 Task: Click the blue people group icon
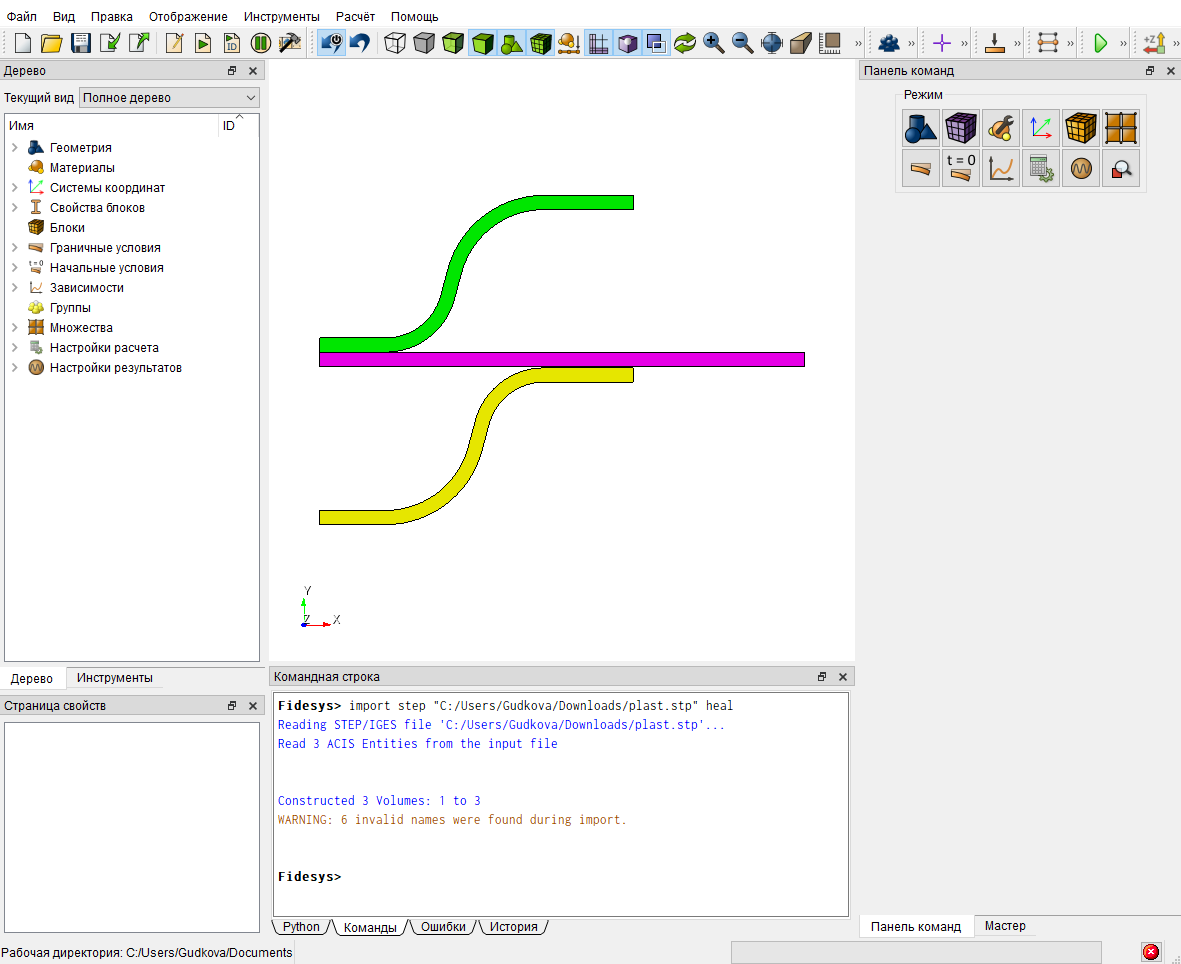pyautogui.click(x=889, y=43)
